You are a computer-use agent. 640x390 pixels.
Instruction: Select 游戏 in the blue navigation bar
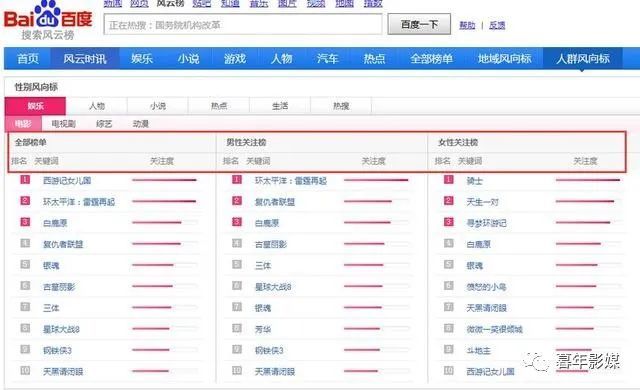pyautogui.click(x=235, y=58)
